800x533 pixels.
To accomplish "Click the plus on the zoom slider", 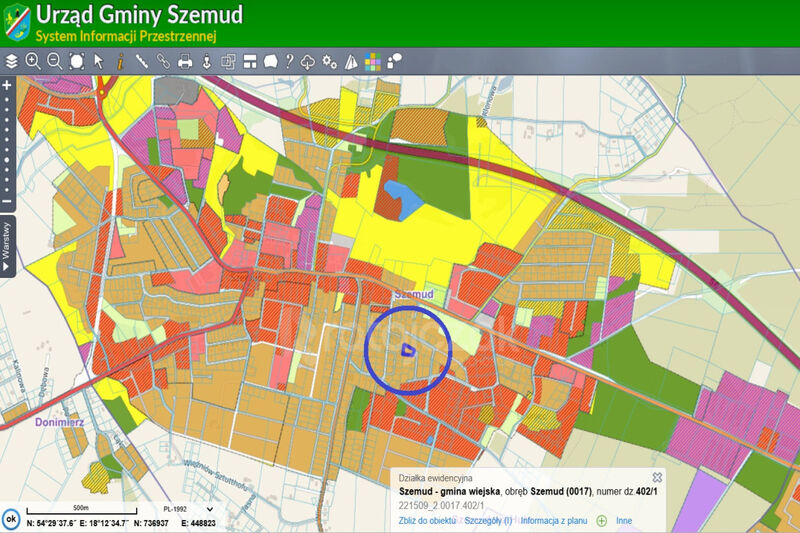I will (7, 85).
